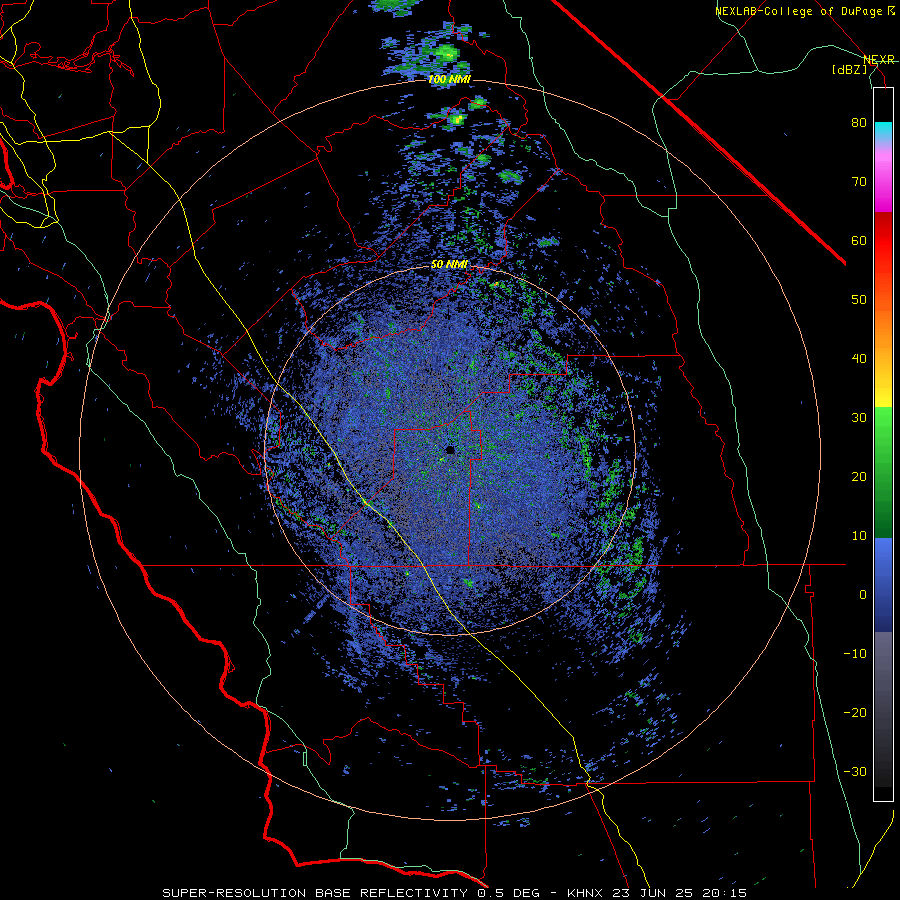900x900 pixels.
Task: Click the -10 value on the dBZ scale
Action: (x=855, y=654)
